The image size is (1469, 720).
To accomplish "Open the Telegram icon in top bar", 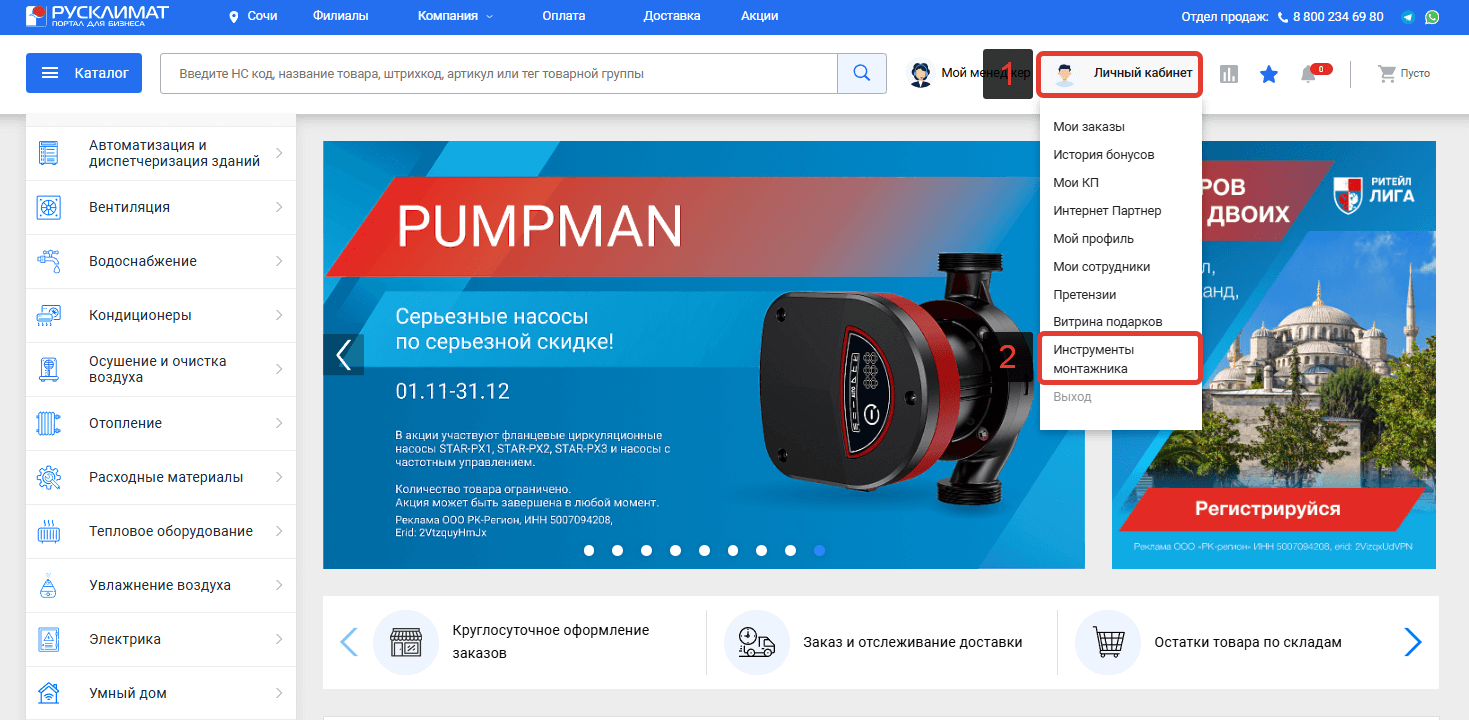I will (1408, 17).
